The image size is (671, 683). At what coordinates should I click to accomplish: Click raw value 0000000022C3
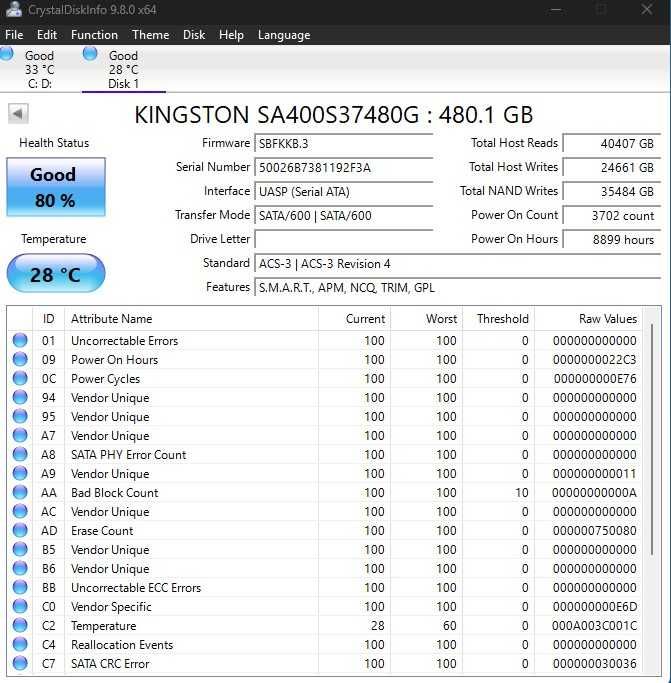tap(594, 360)
